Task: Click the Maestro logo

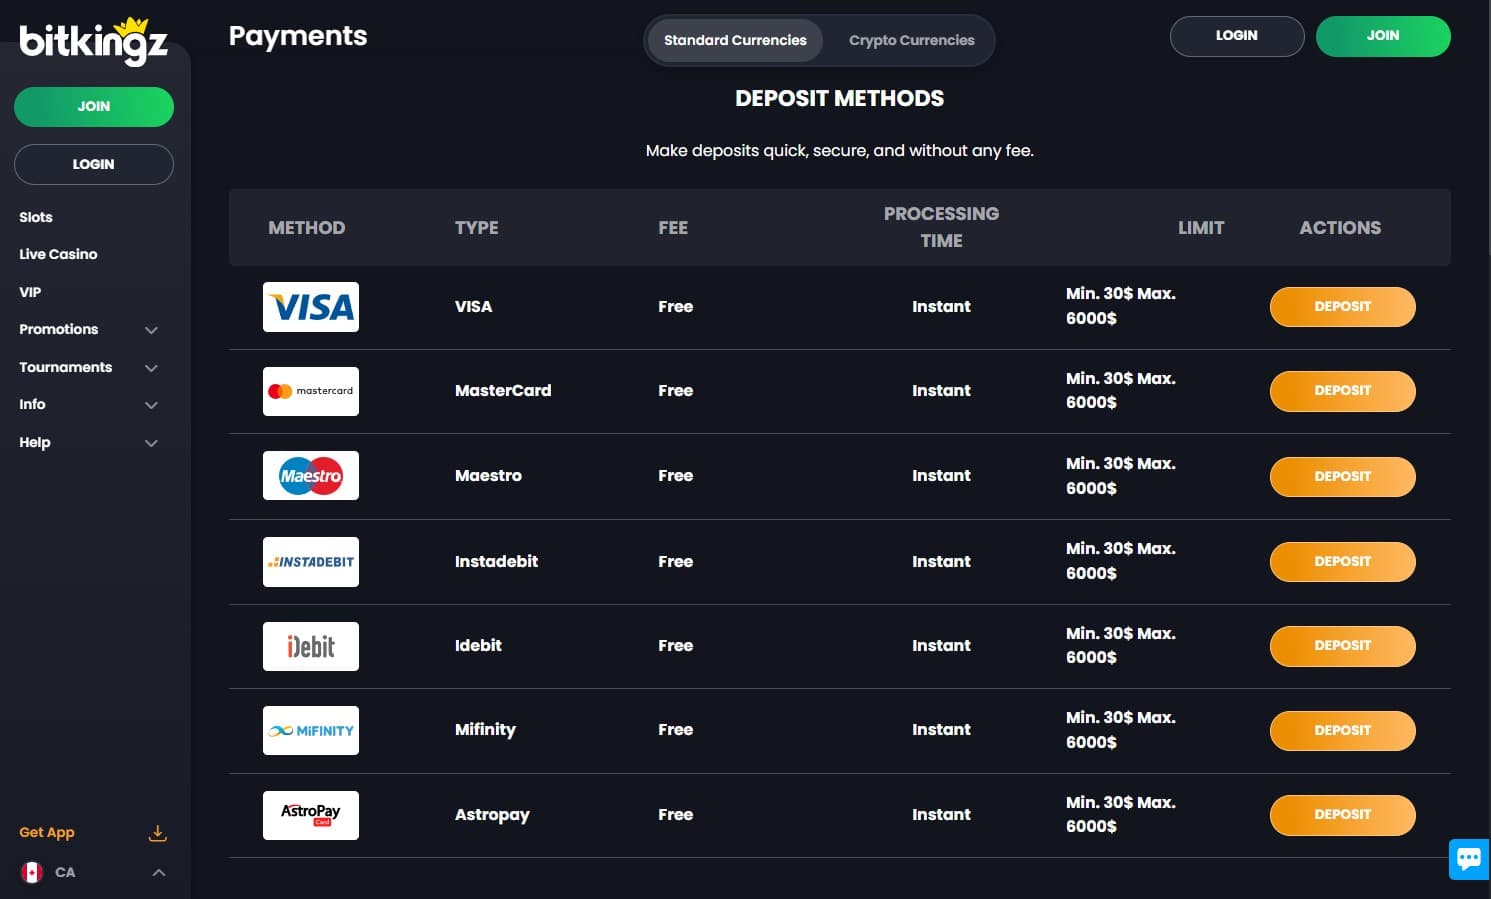Action: point(311,476)
